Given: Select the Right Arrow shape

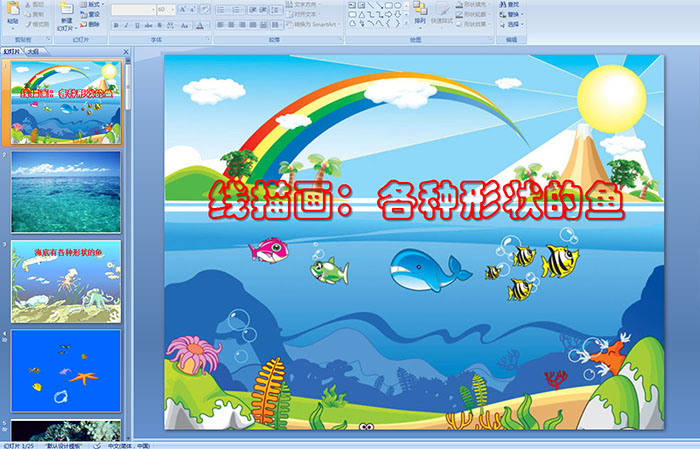Looking at the screenshot, I should pyautogui.click(x=389, y=14).
